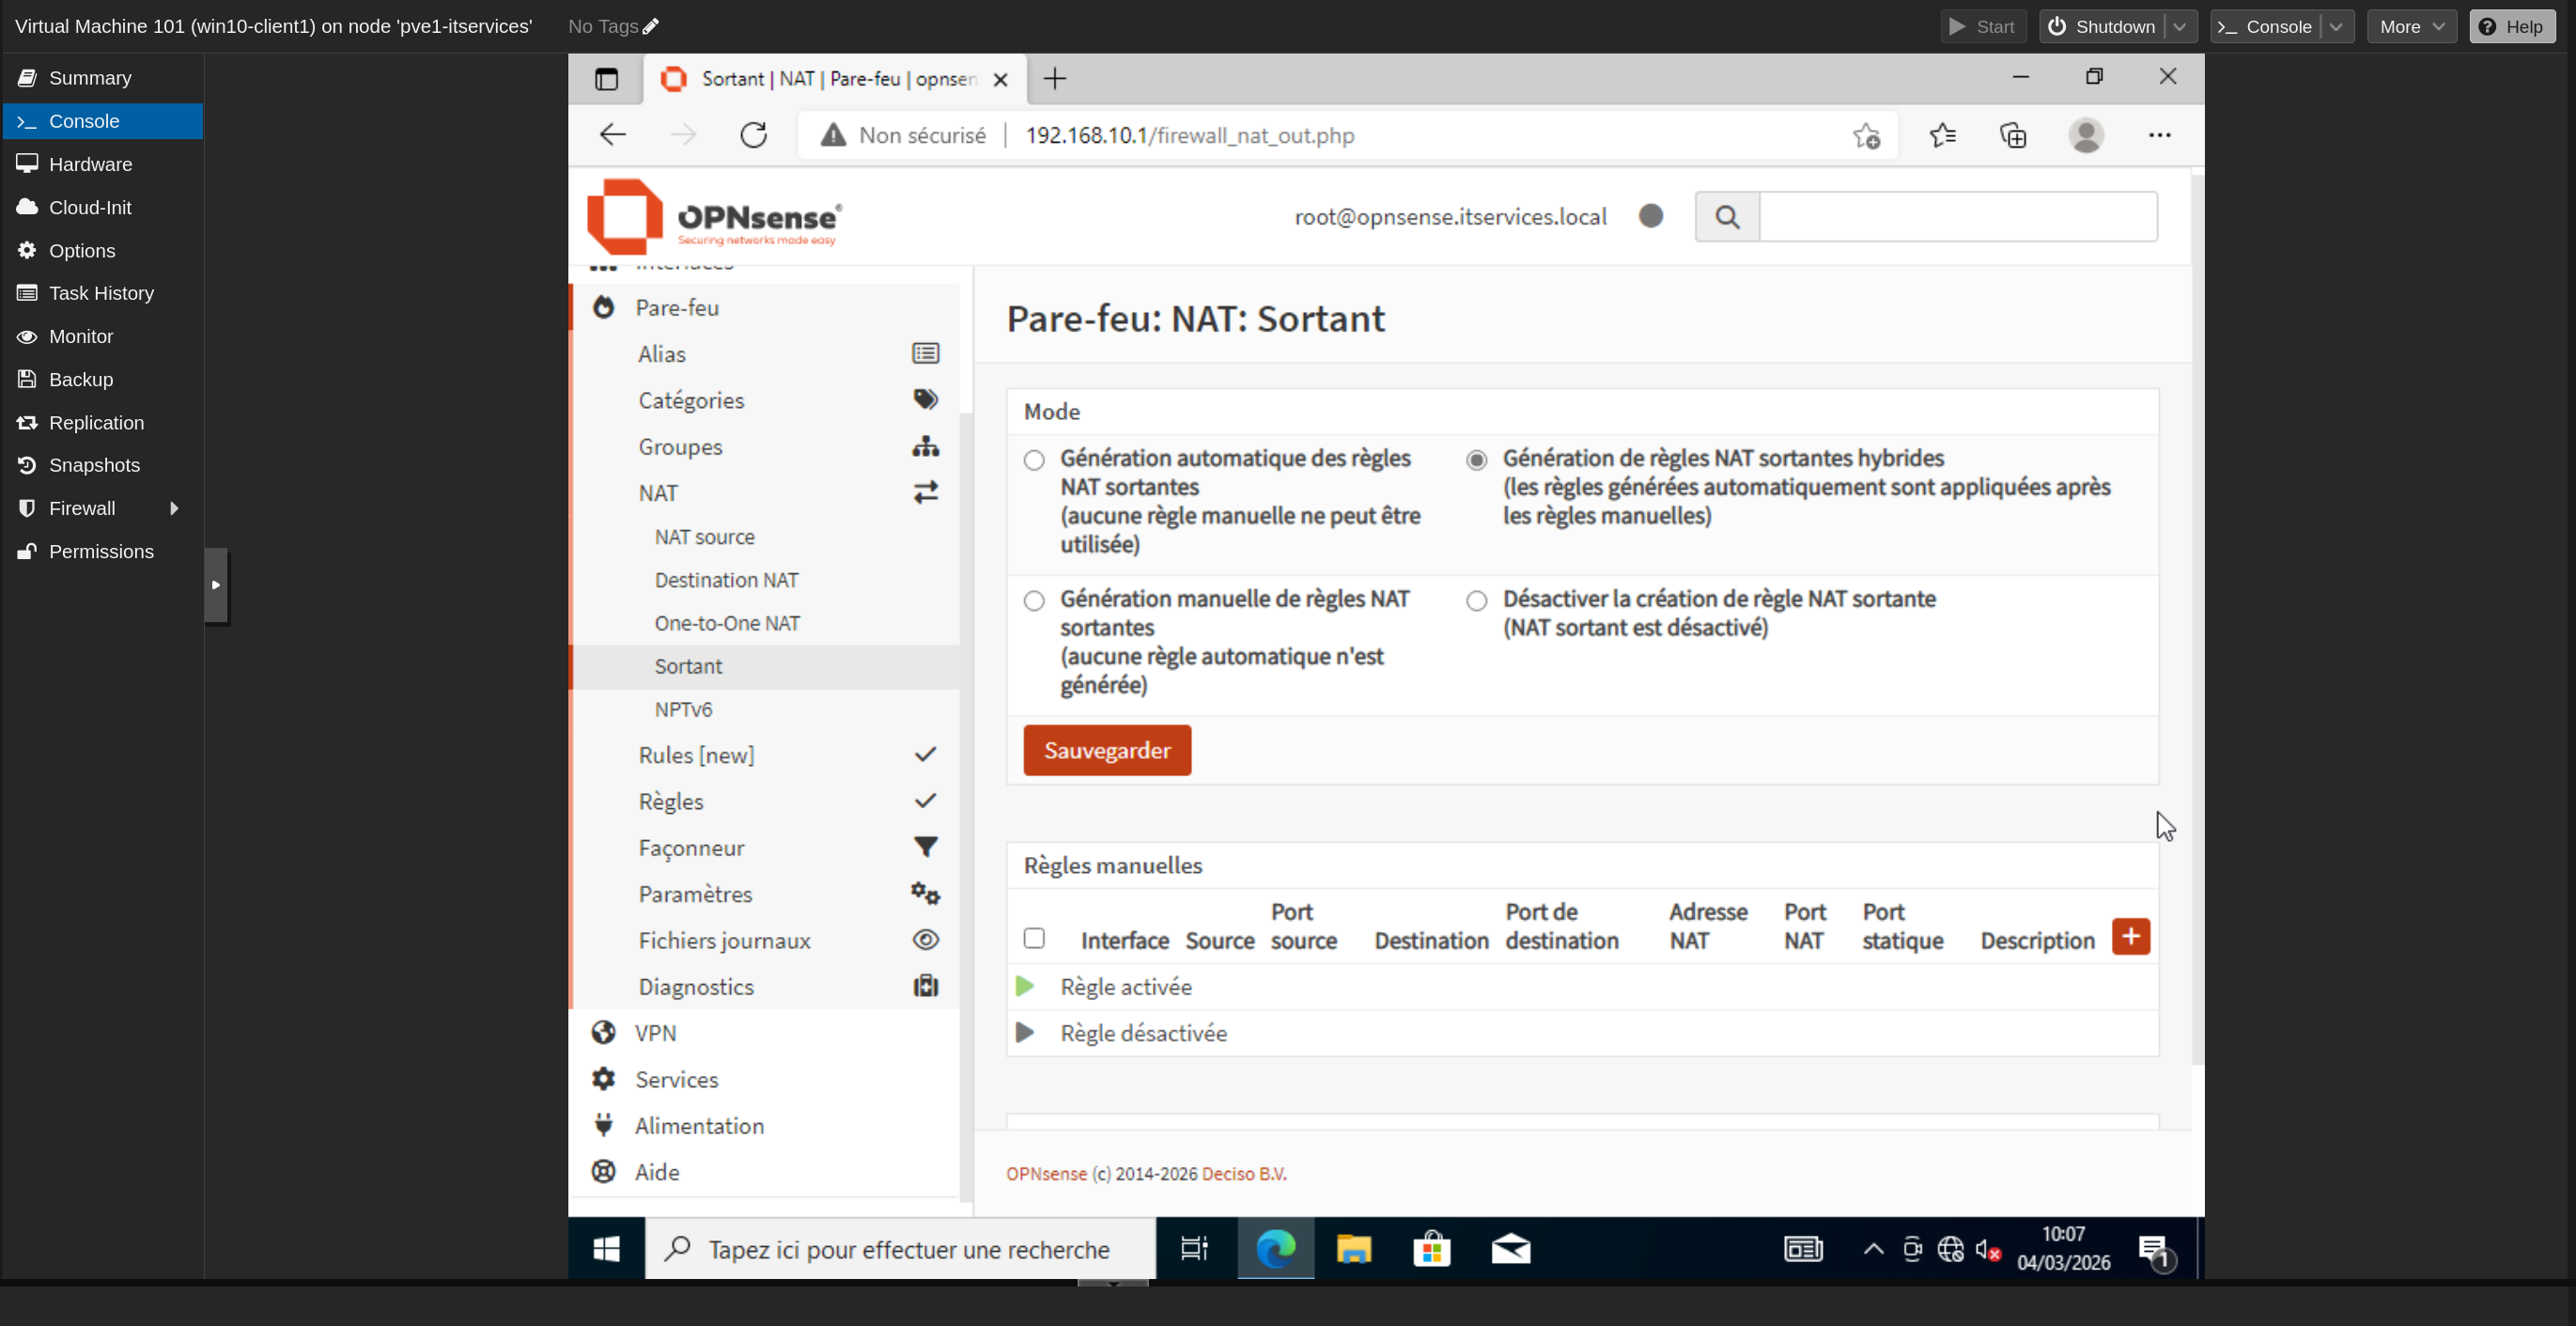Click the OPNsense search input field

pos(1957,217)
